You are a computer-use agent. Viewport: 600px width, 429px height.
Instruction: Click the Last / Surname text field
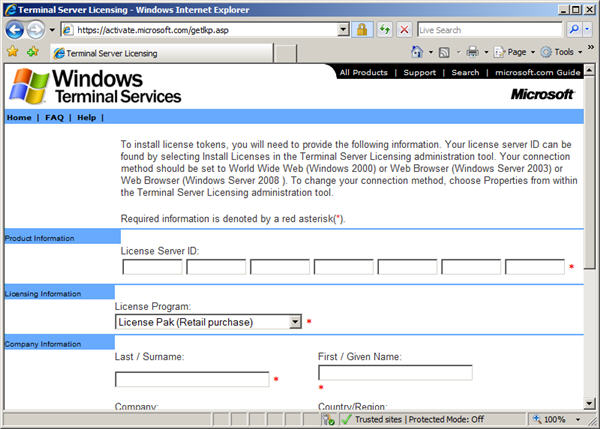point(192,379)
